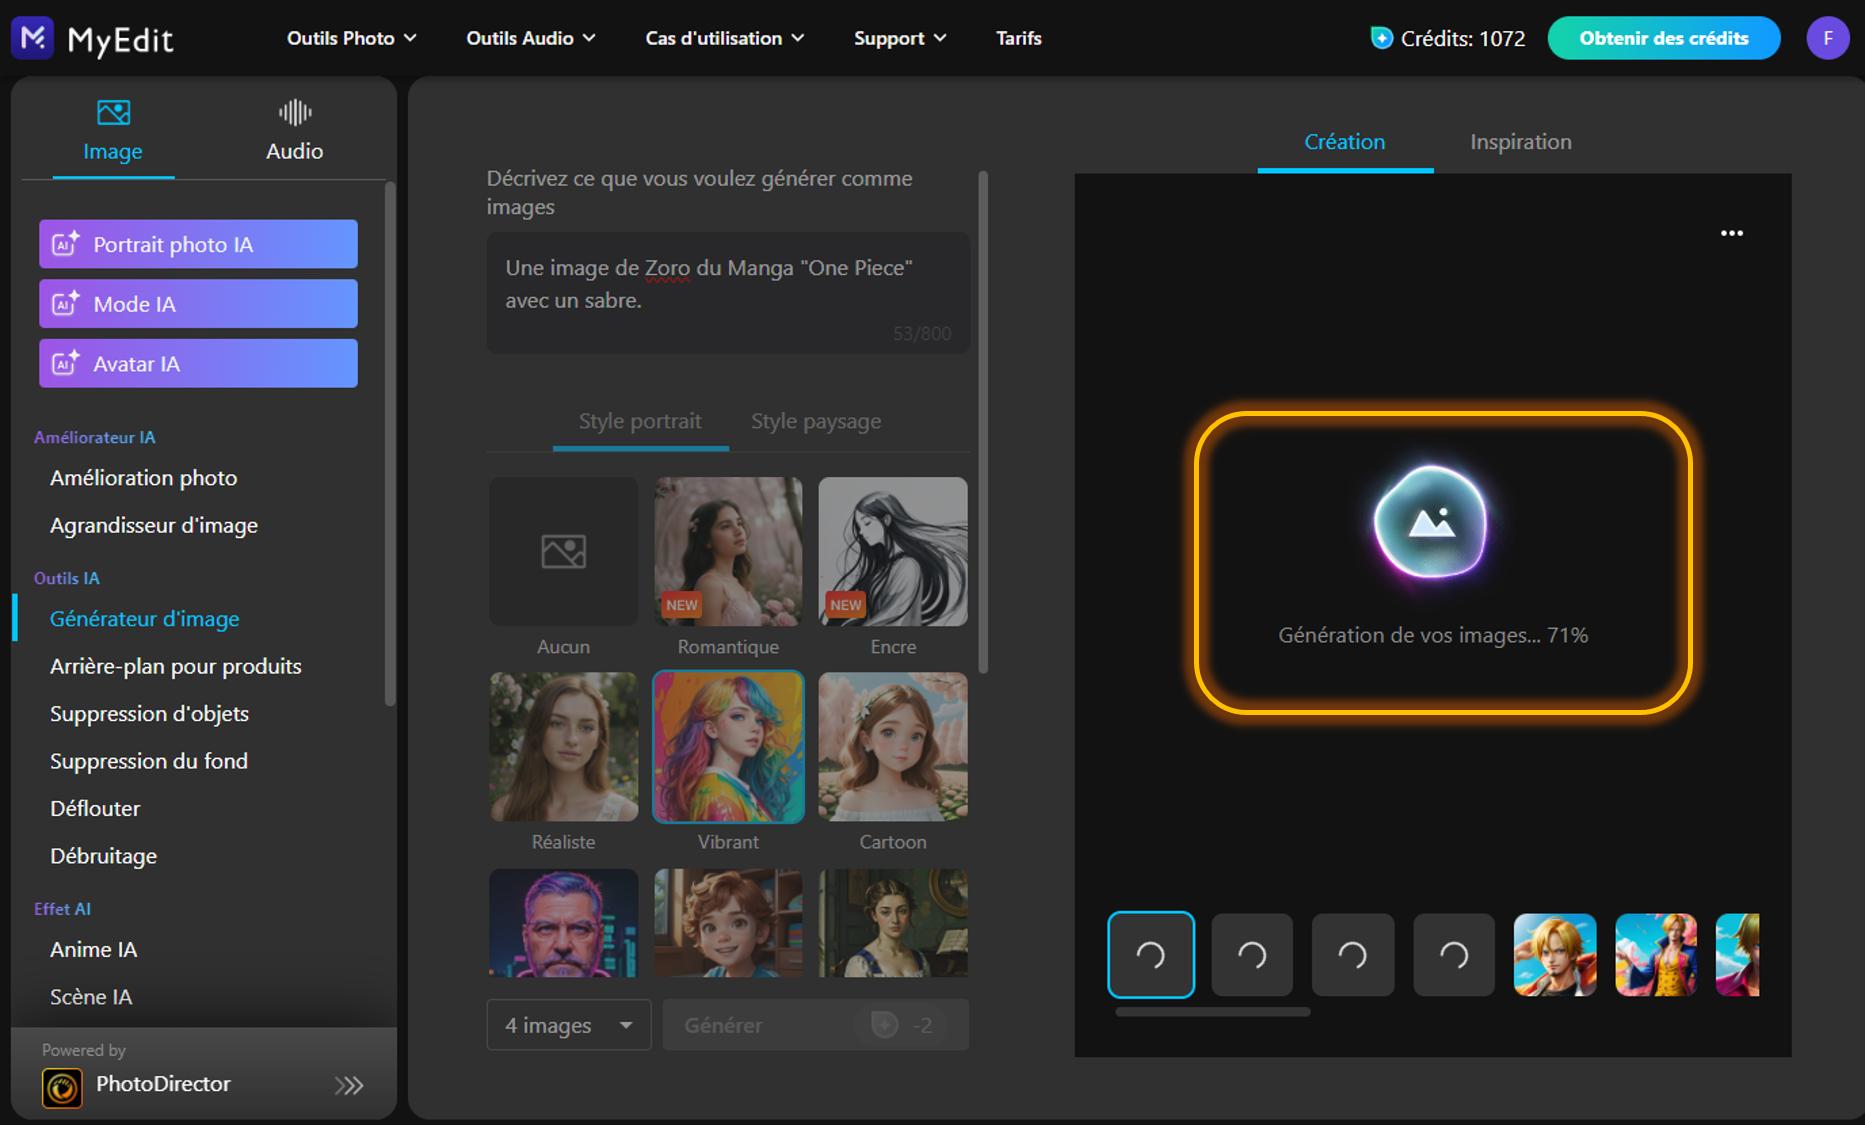The image size is (1865, 1125).
Task: Open the character in yellow outfit thumbnail
Action: click(x=1656, y=955)
